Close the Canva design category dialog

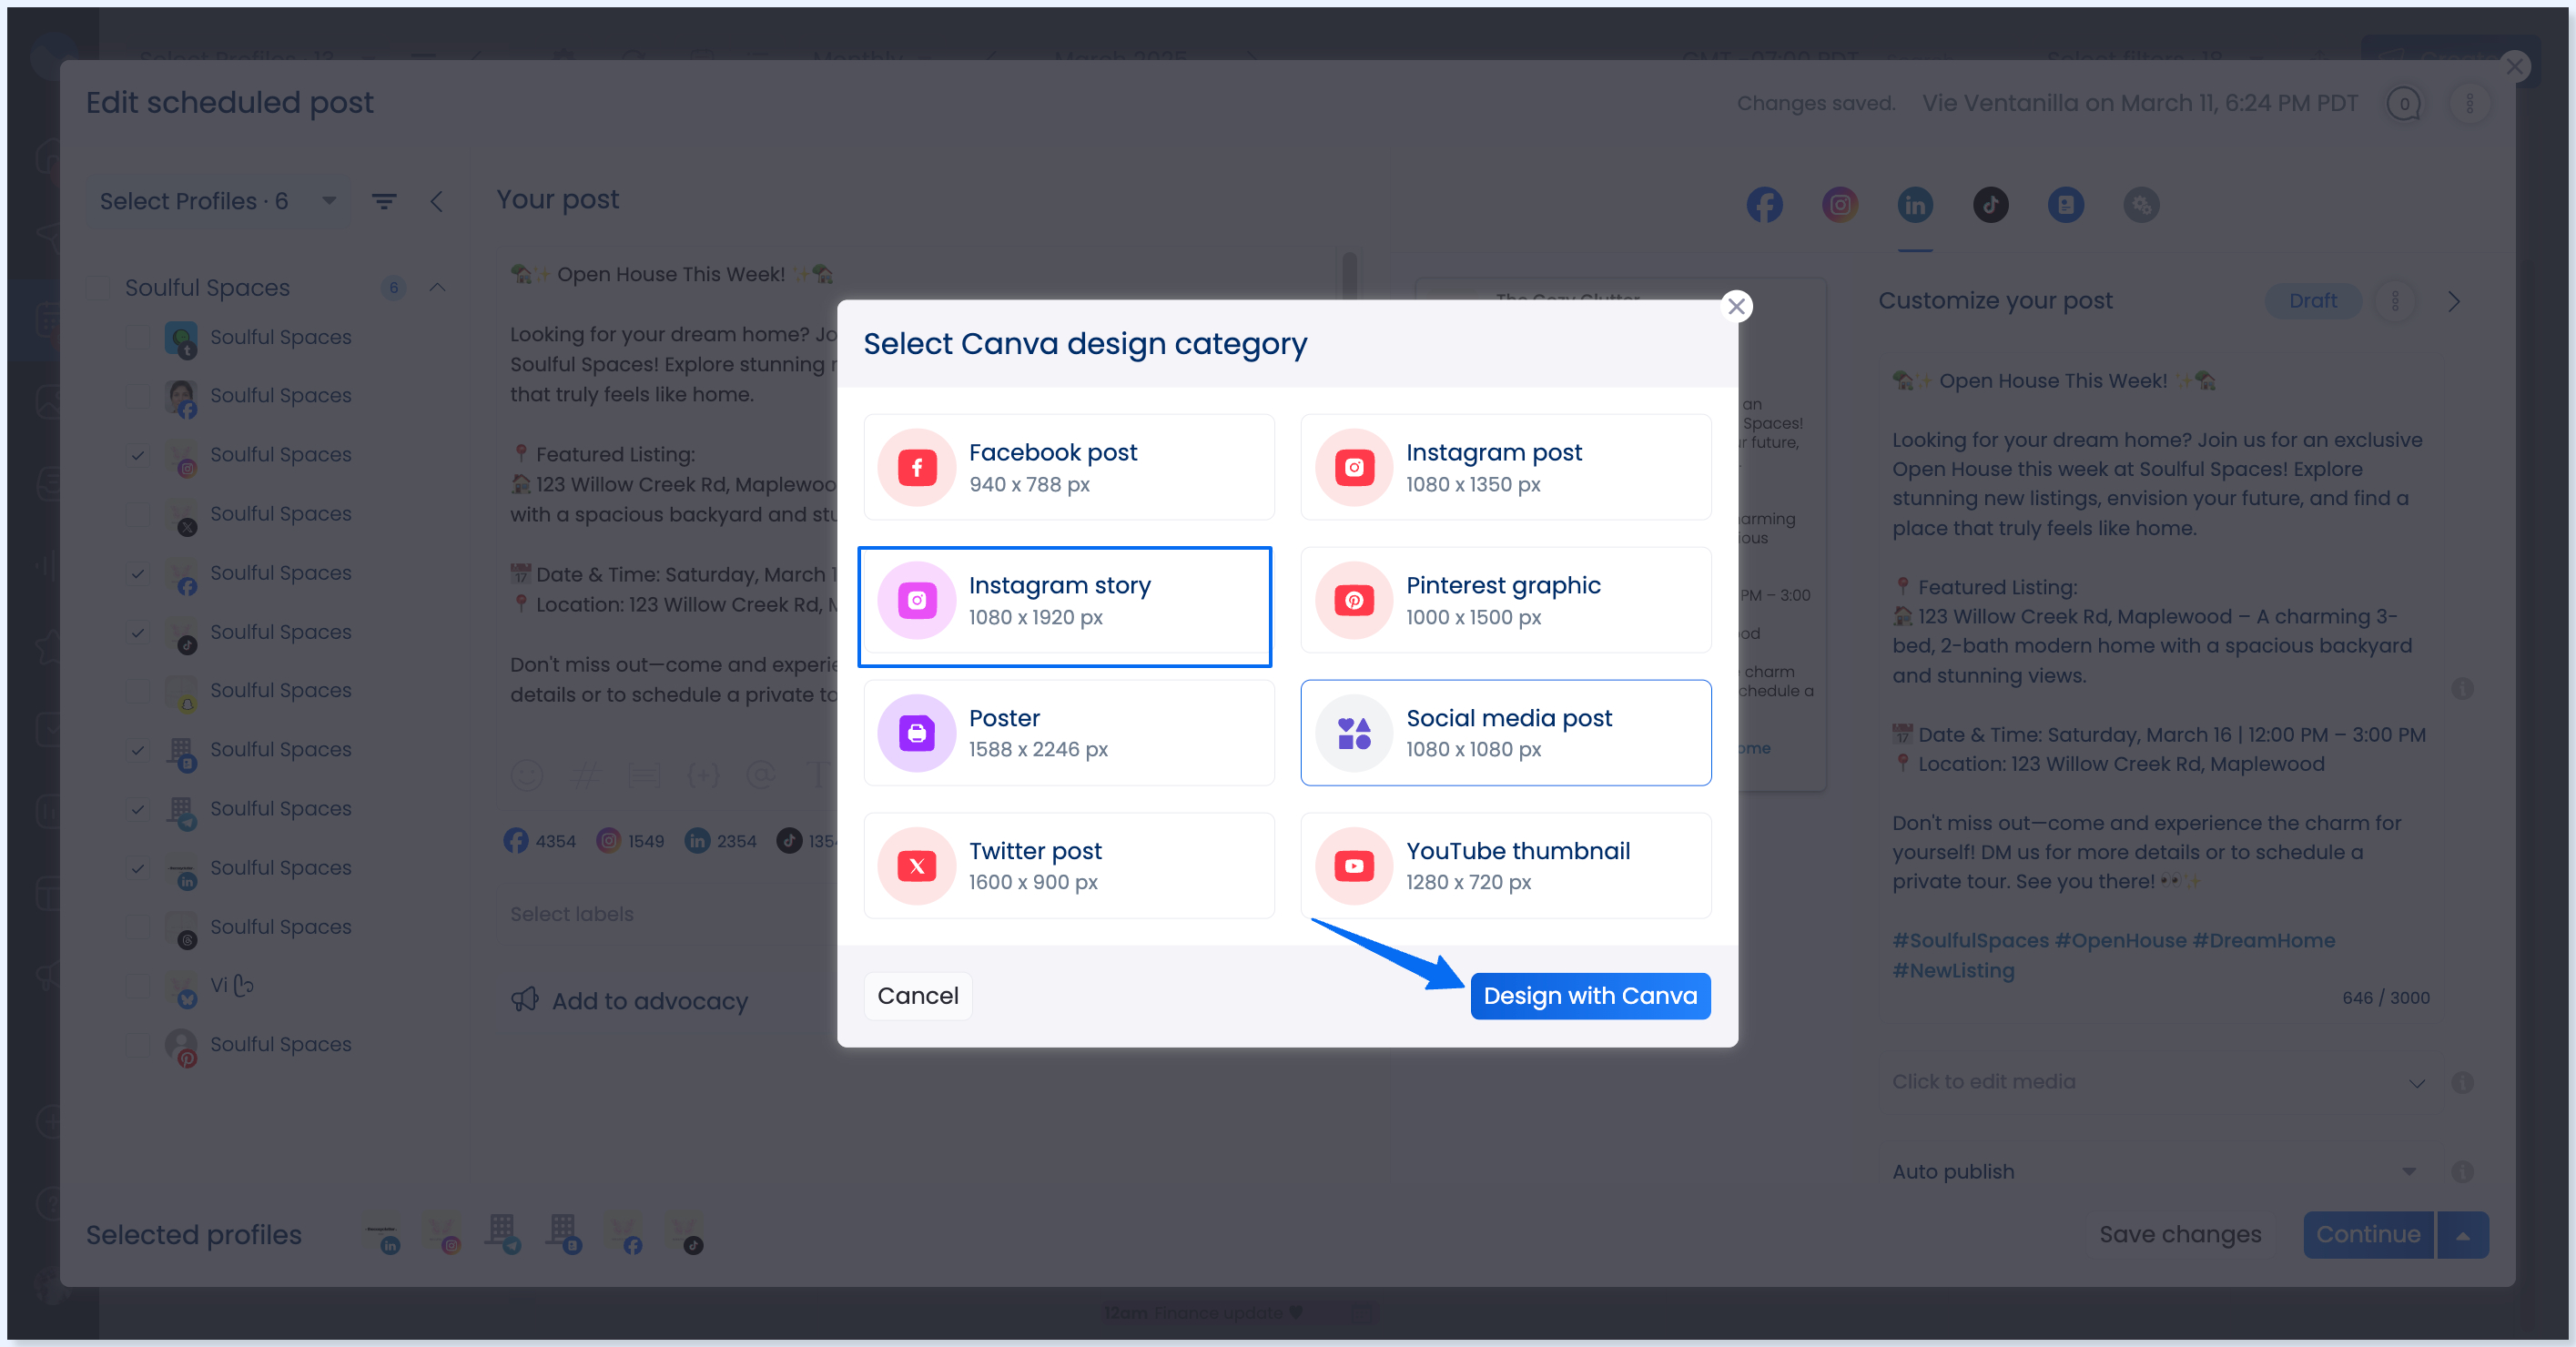coord(1737,306)
